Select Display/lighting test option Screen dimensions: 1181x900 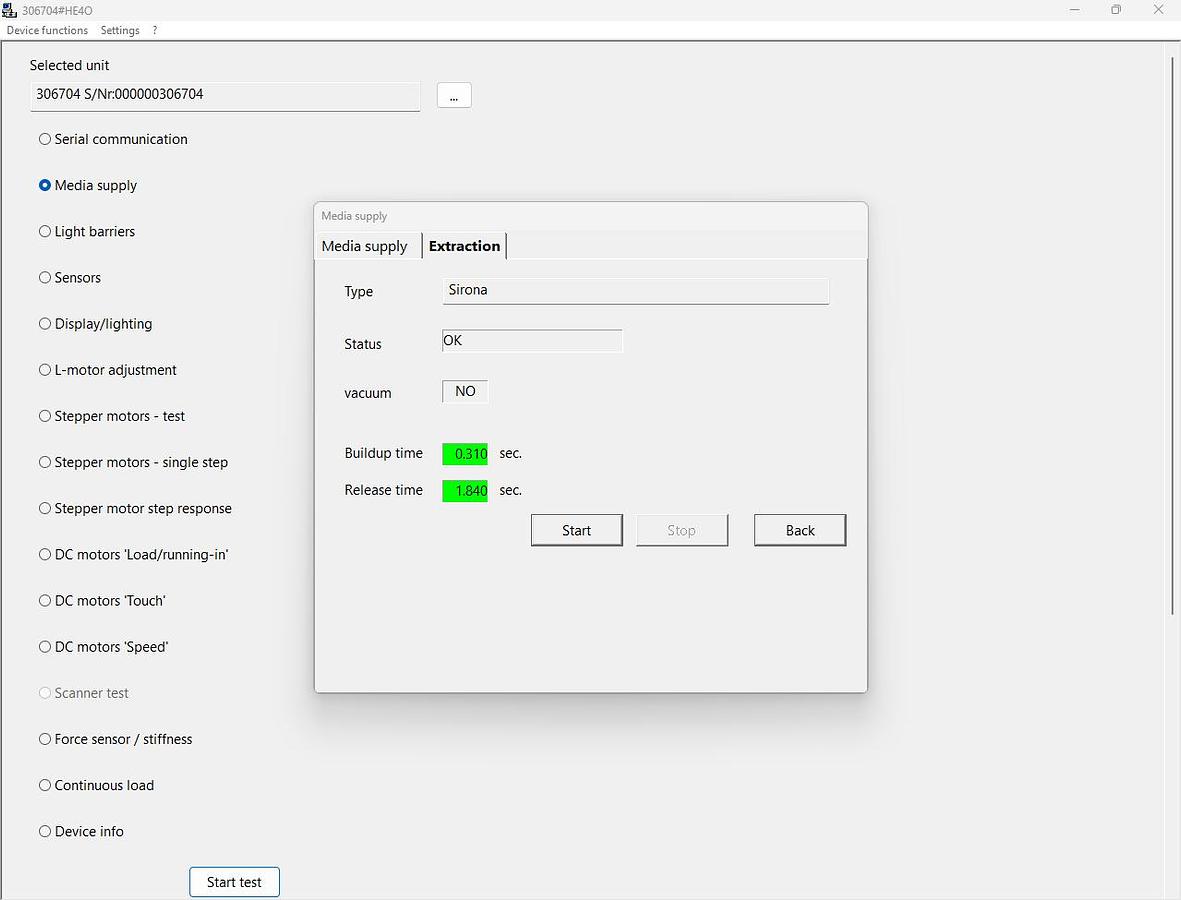coord(45,324)
